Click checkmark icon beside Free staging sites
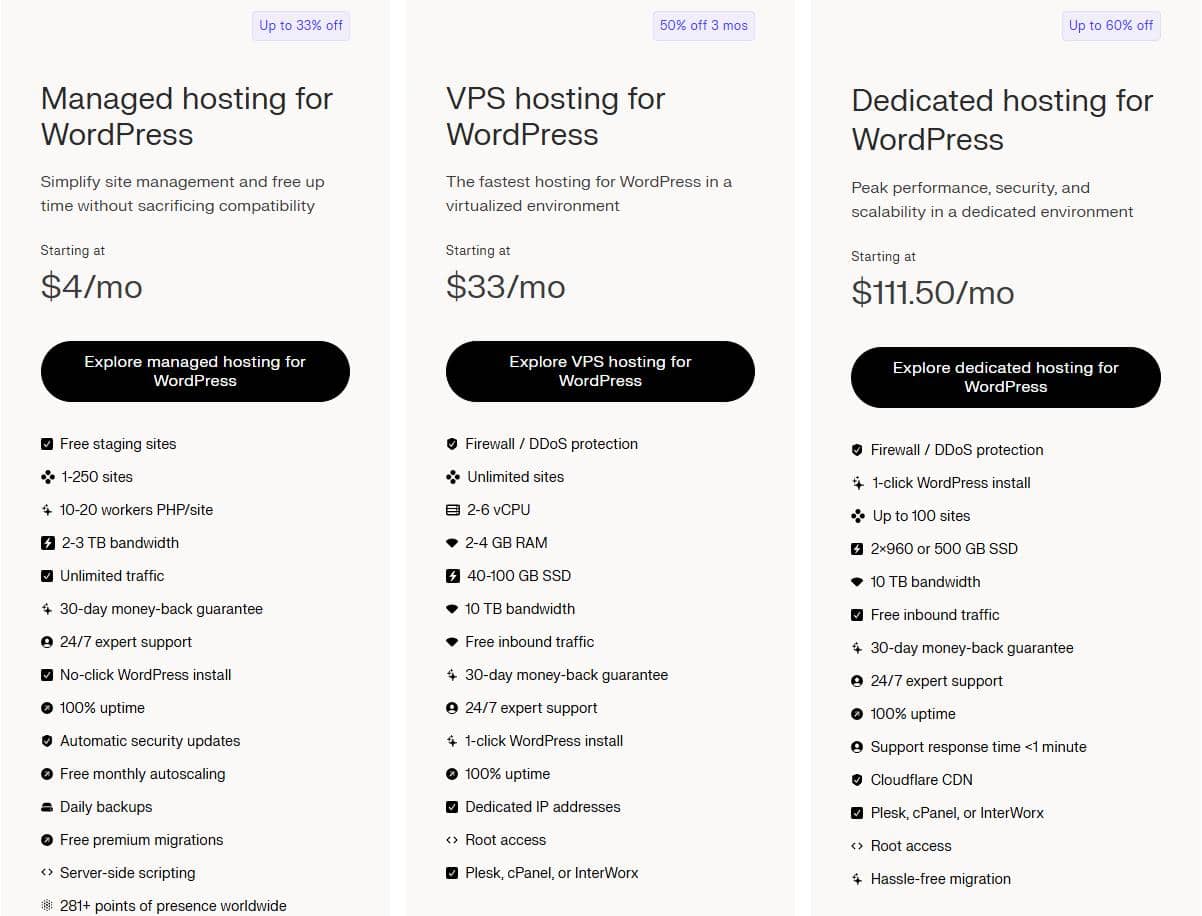Image resolution: width=1202 pixels, height=916 pixels. (47, 444)
